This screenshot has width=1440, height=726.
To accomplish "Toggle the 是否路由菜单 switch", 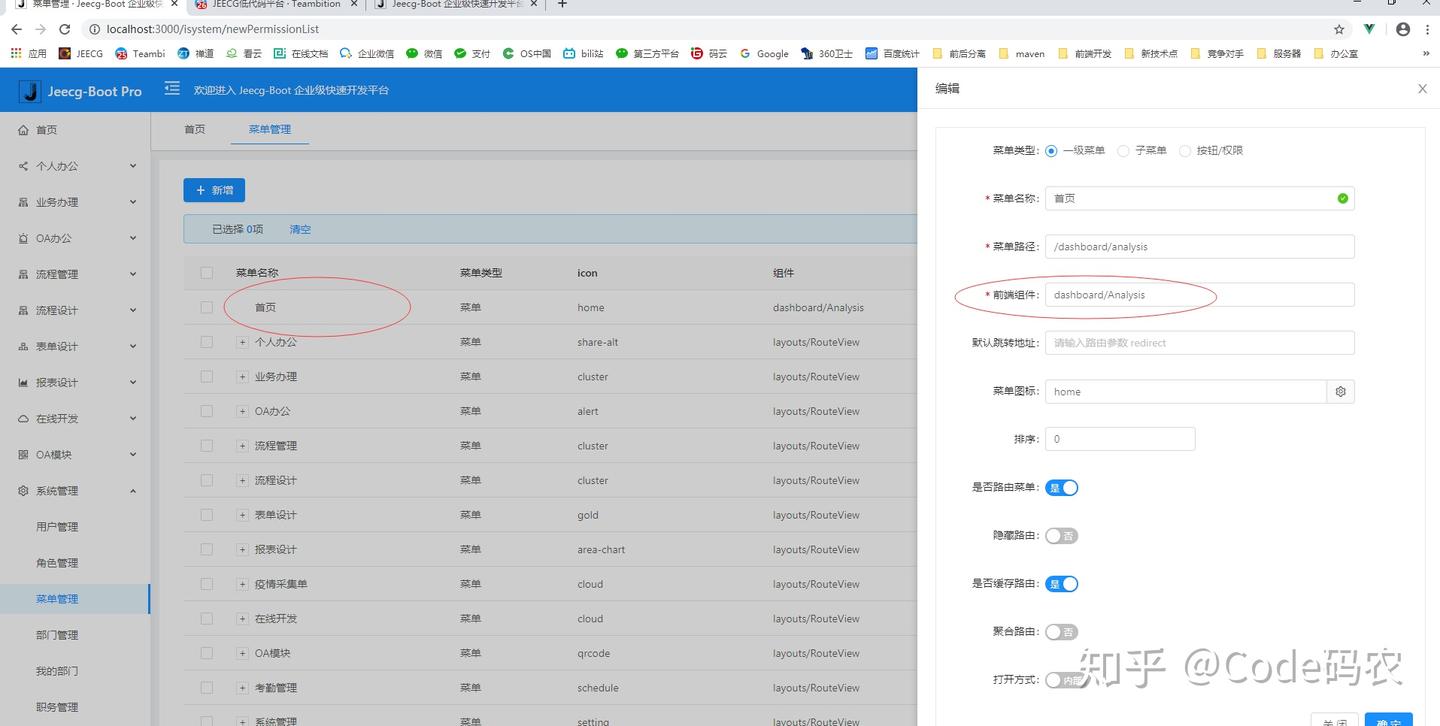I will point(1062,488).
